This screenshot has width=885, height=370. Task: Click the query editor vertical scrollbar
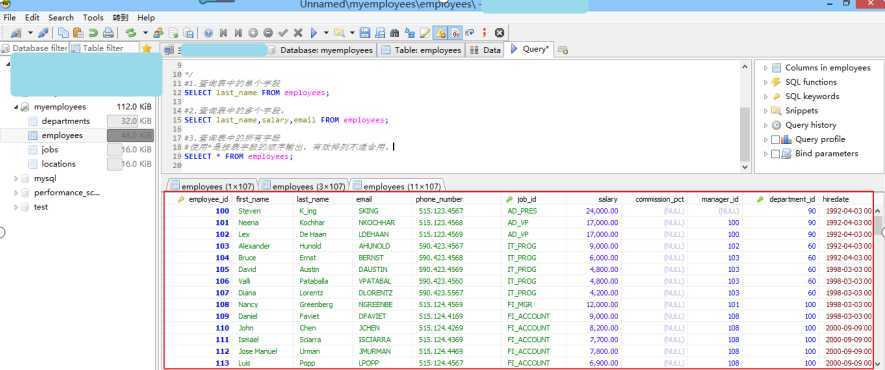pyautogui.click(x=745, y=117)
